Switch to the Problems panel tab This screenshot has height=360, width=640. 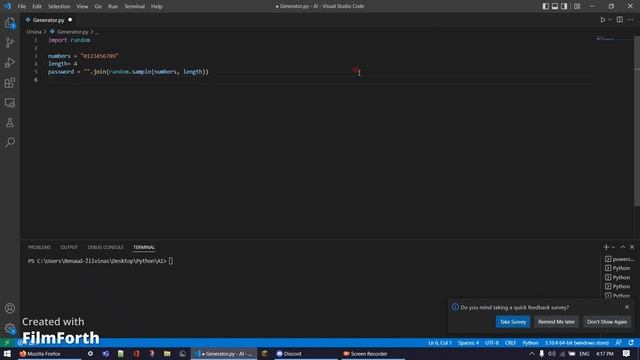pos(39,247)
